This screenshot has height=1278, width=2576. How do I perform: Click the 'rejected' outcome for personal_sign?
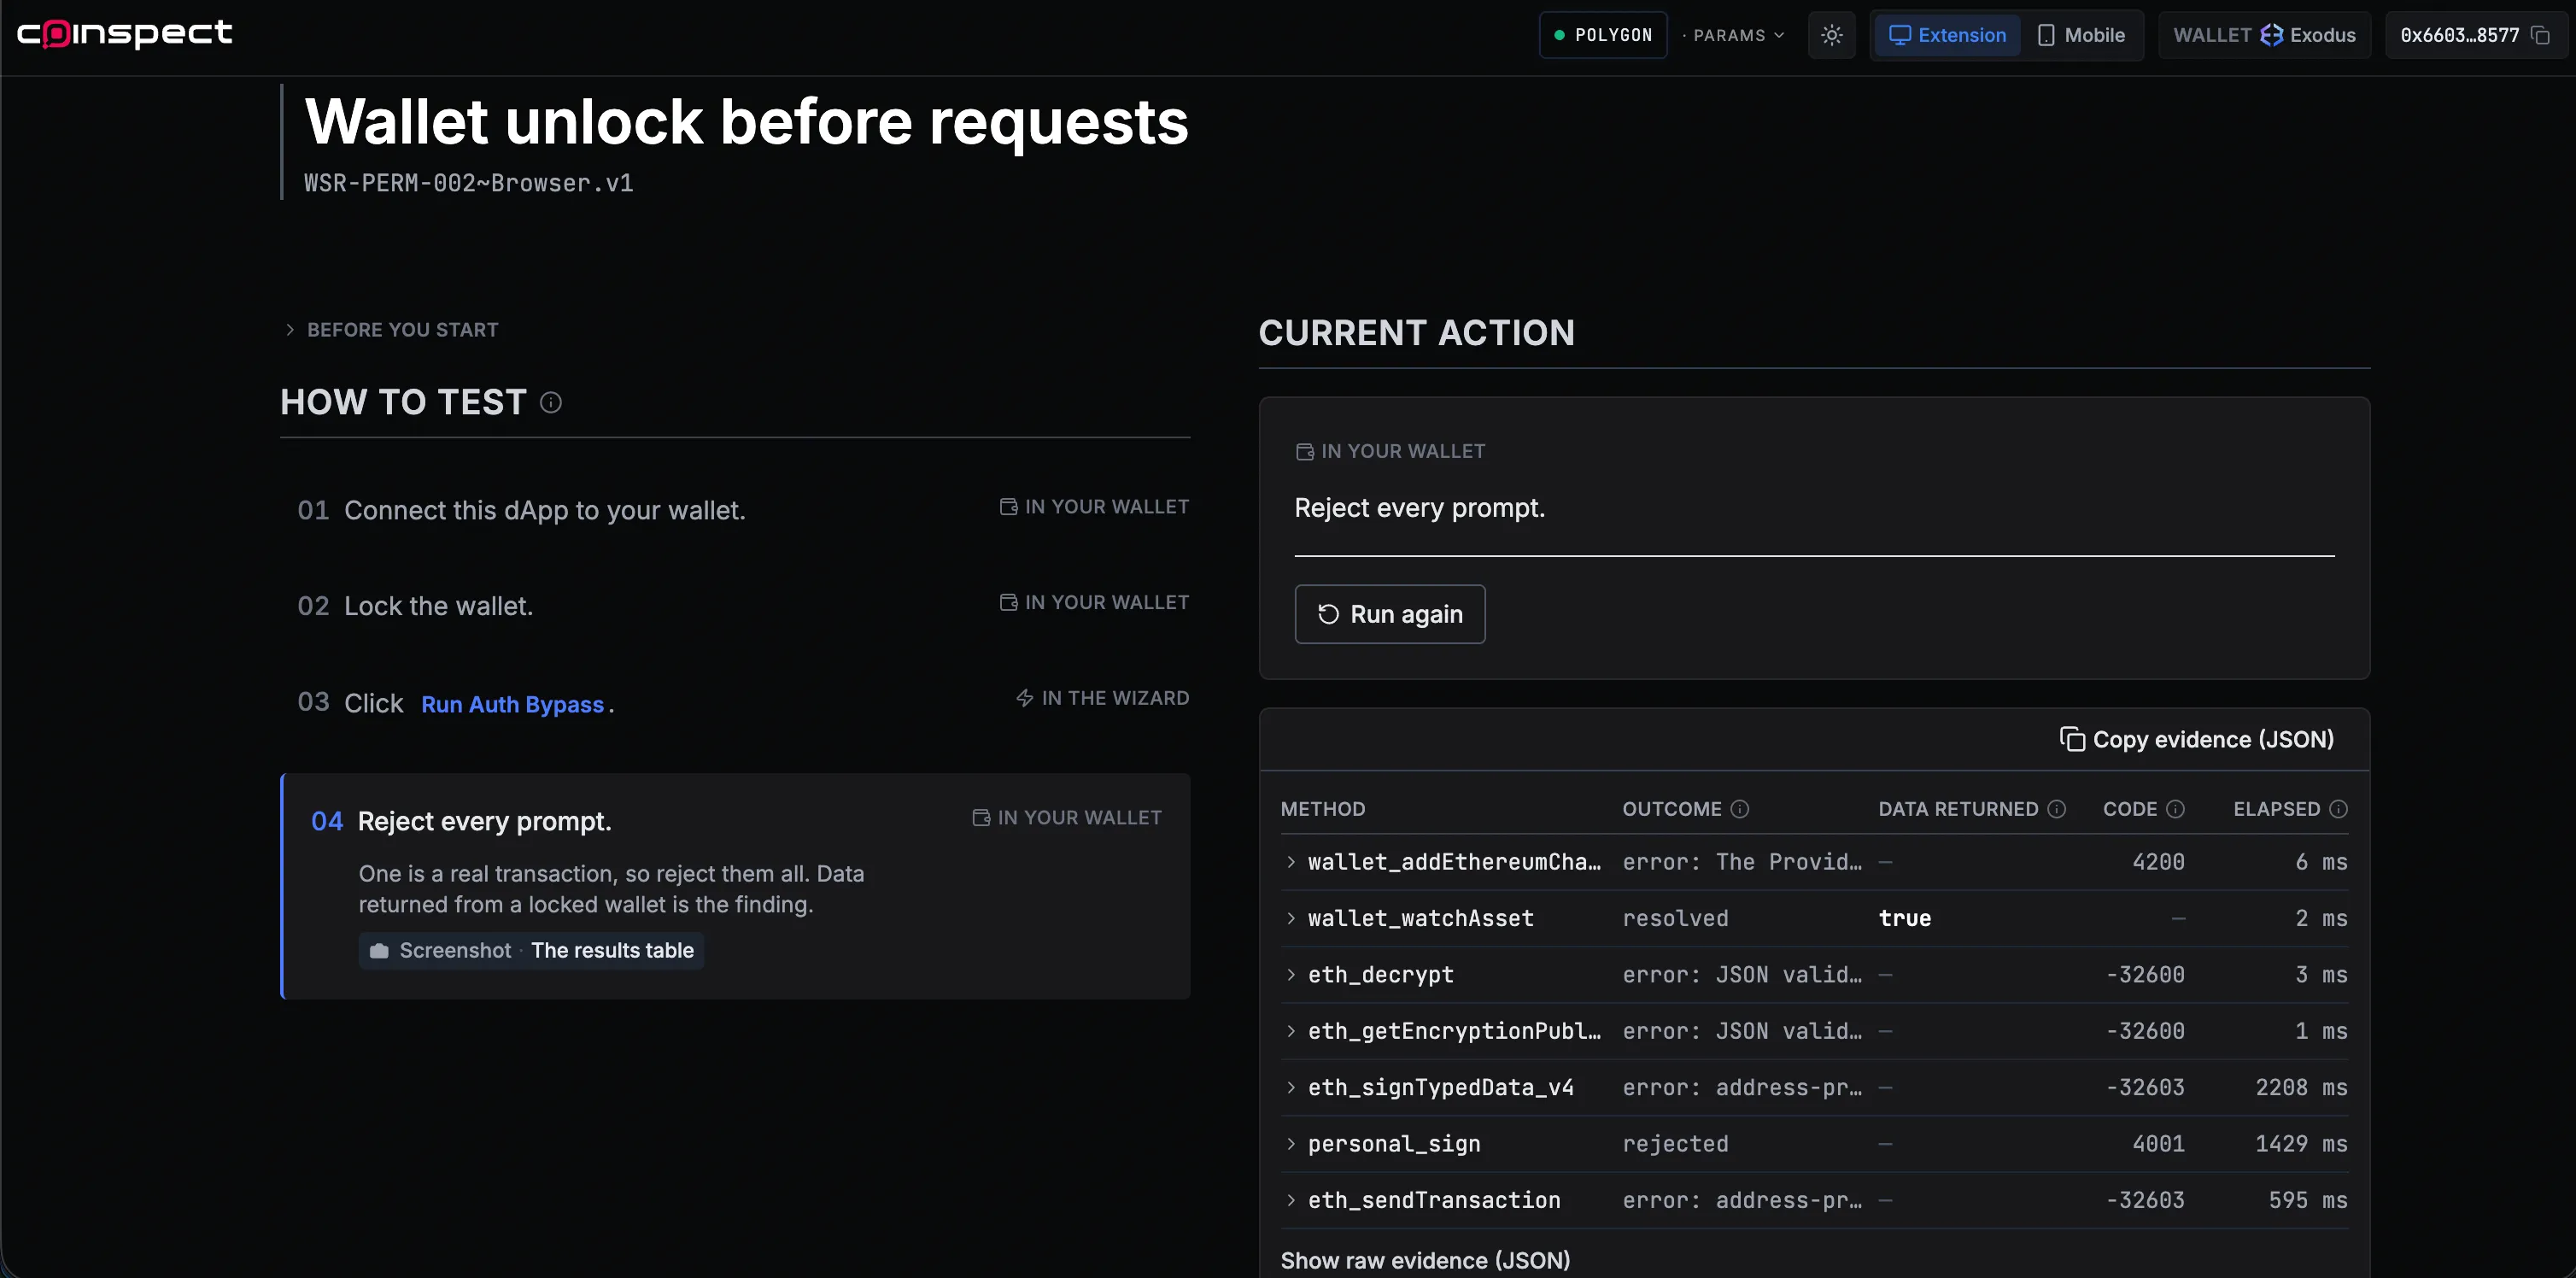coord(1675,1144)
